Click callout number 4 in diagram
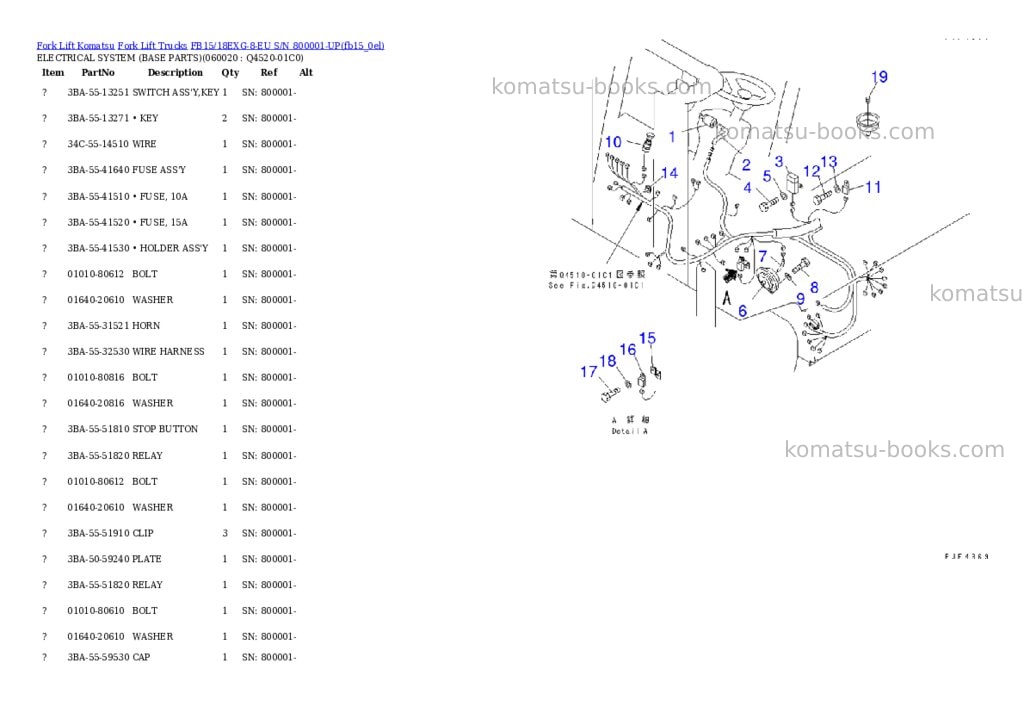The image size is (1024, 725). (x=747, y=188)
